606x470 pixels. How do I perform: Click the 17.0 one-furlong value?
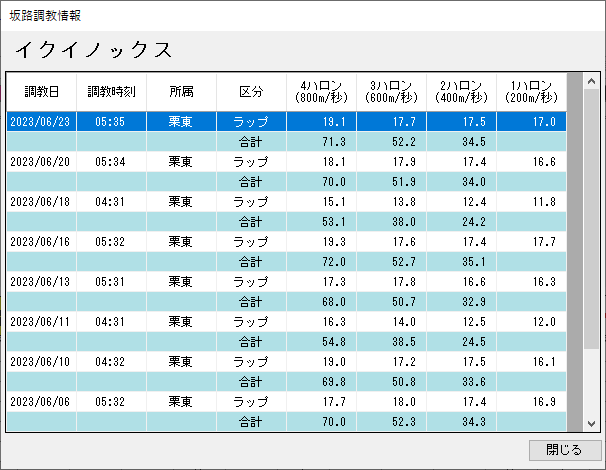(x=531, y=122)
